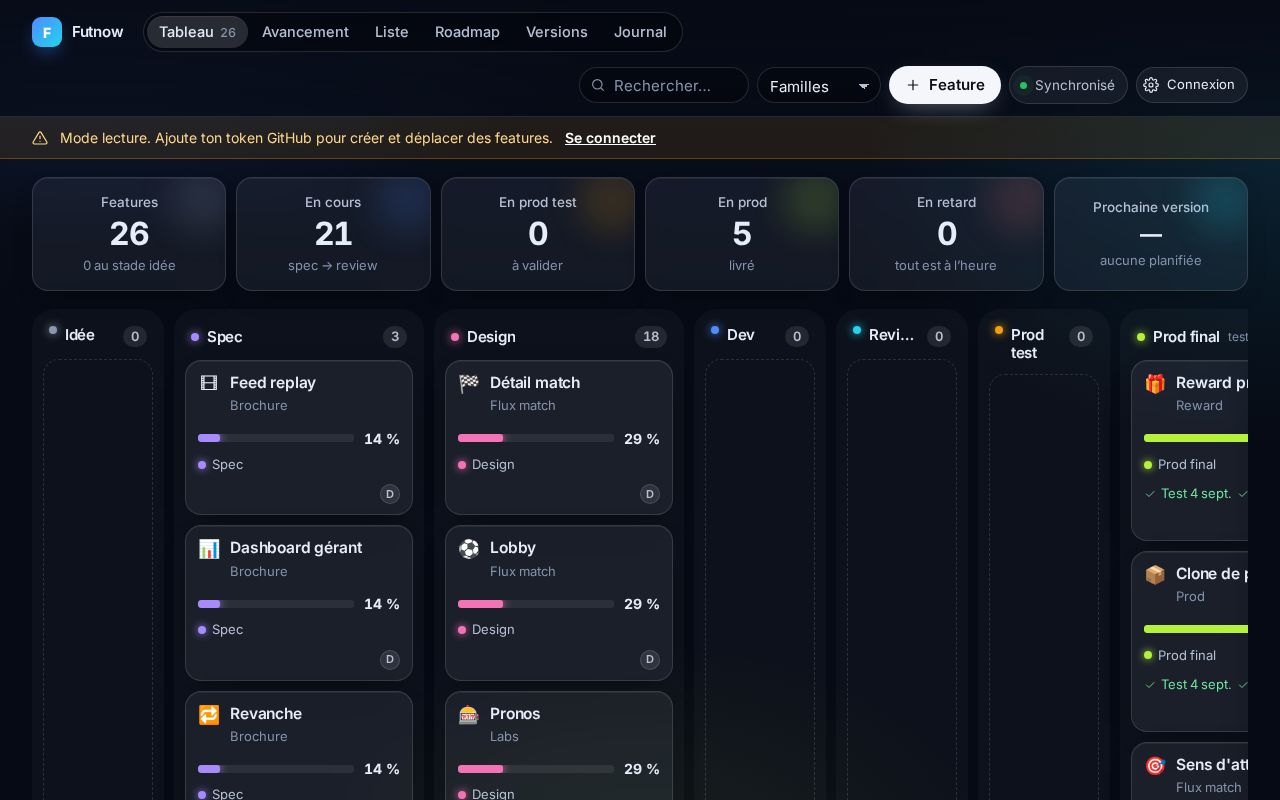This screenshot has height=800, width=1280.
Task: Click the target icon on Sens d'att card
Action: point(1155,765)
